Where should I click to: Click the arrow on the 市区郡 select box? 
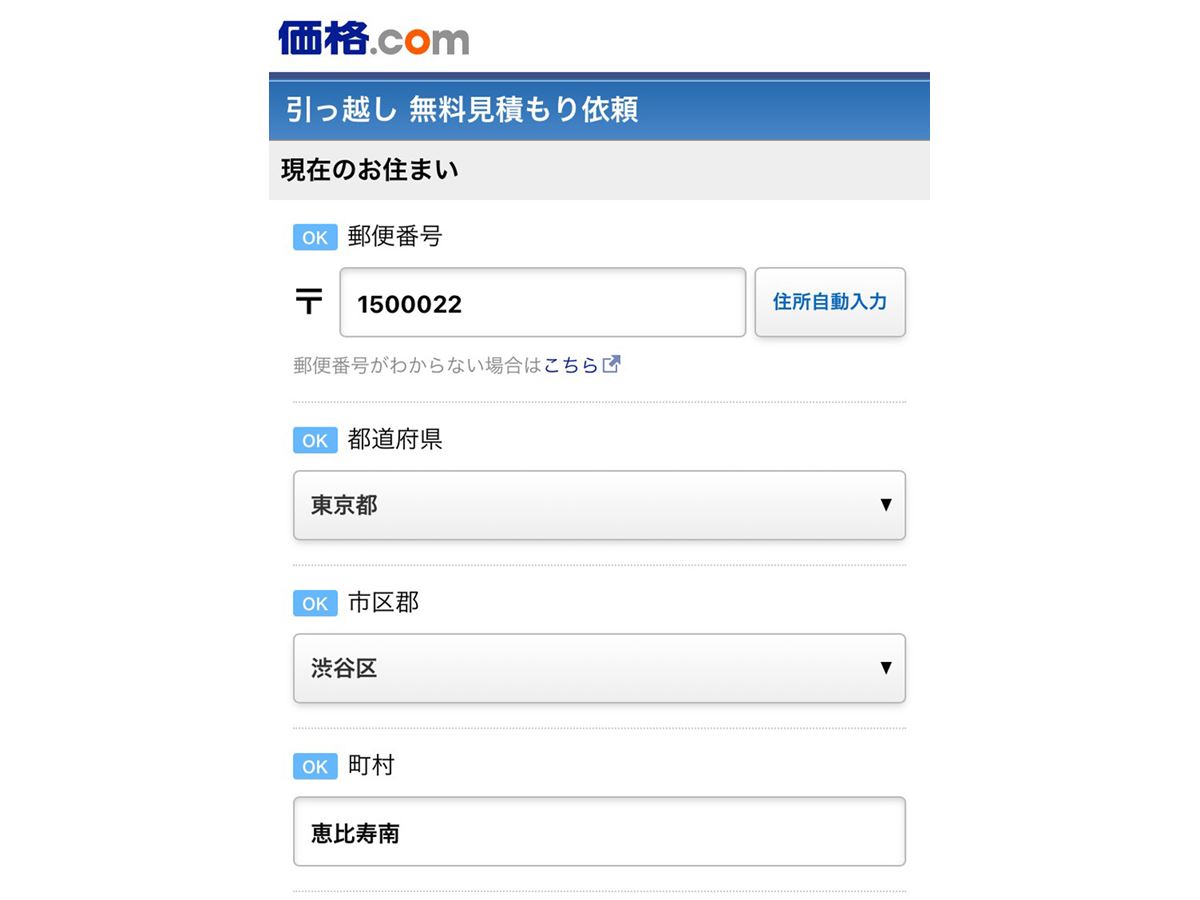(x=885, y=668)
